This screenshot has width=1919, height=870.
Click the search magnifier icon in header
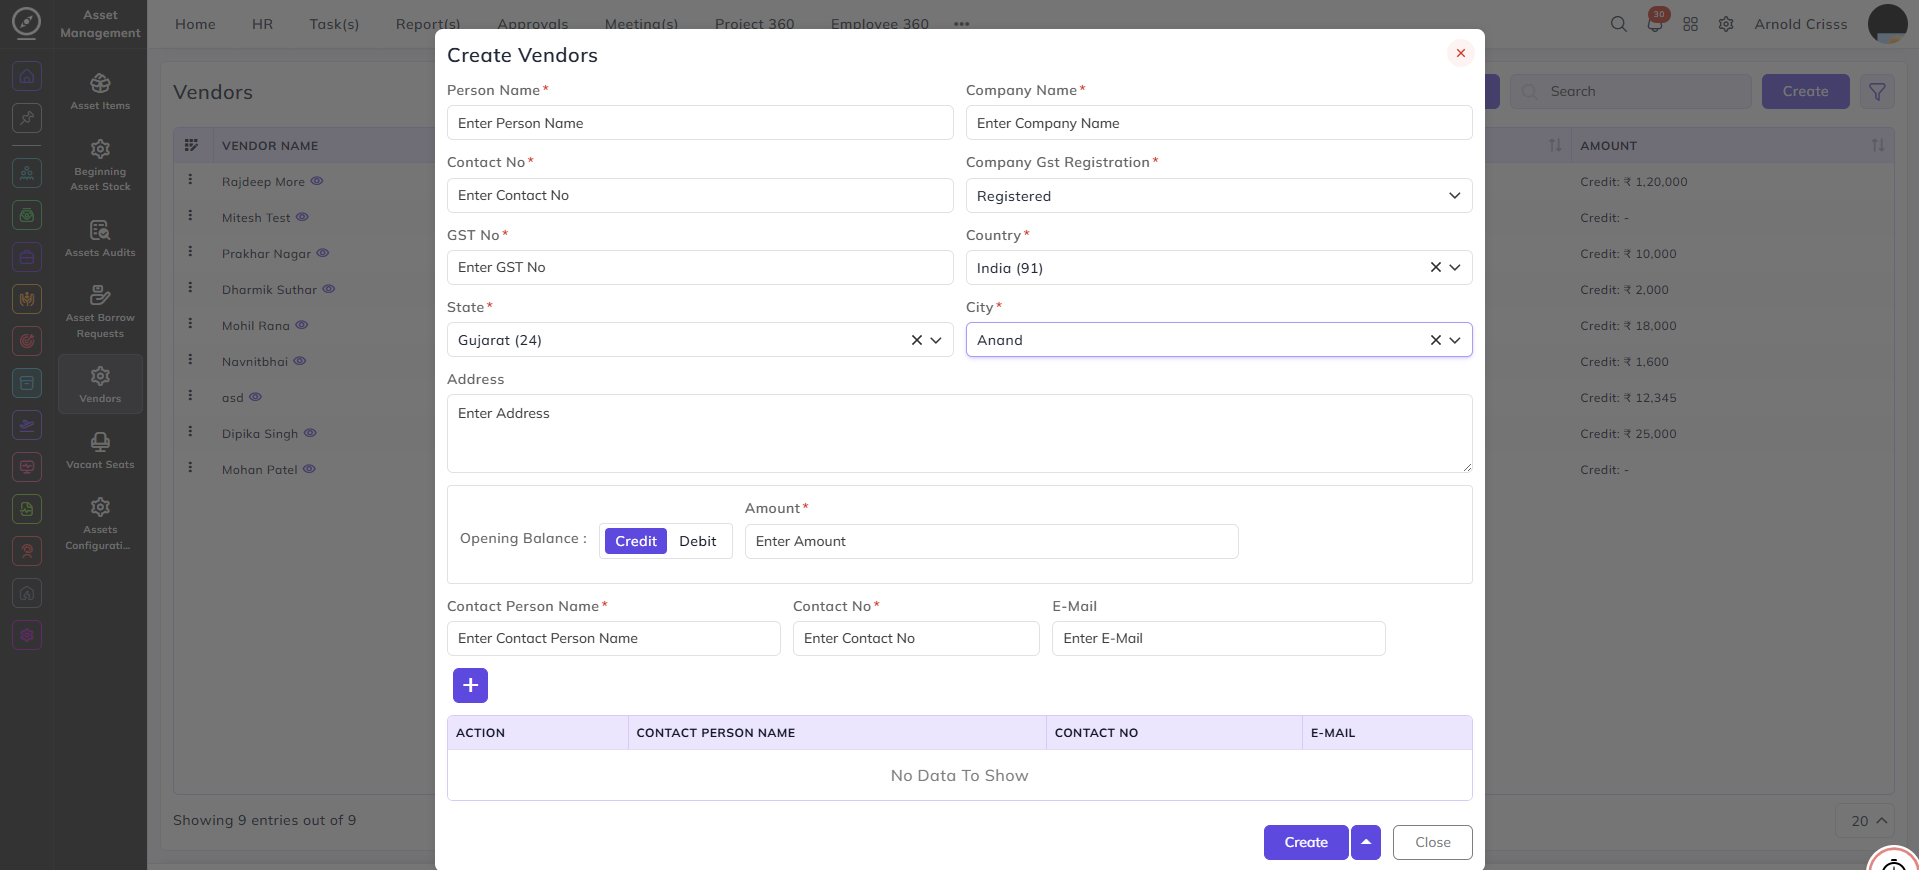click(x=1618, y=24)
